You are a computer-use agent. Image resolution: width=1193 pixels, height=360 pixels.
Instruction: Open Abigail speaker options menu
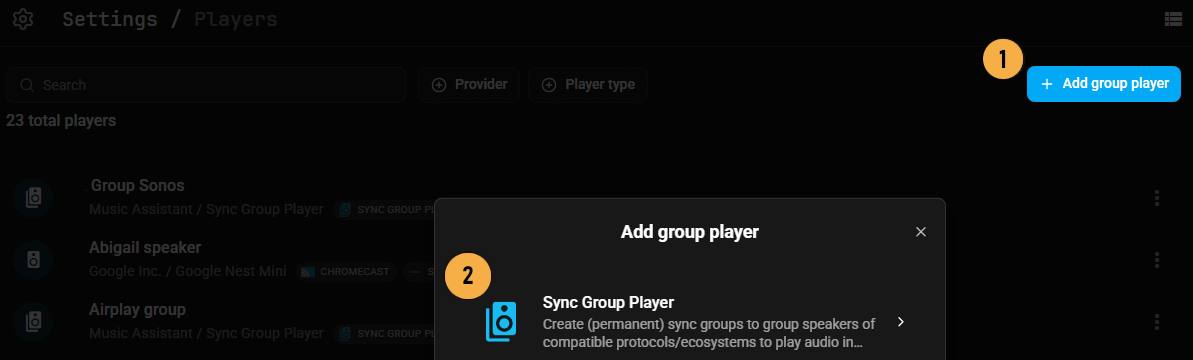(x=1156, y=260)
